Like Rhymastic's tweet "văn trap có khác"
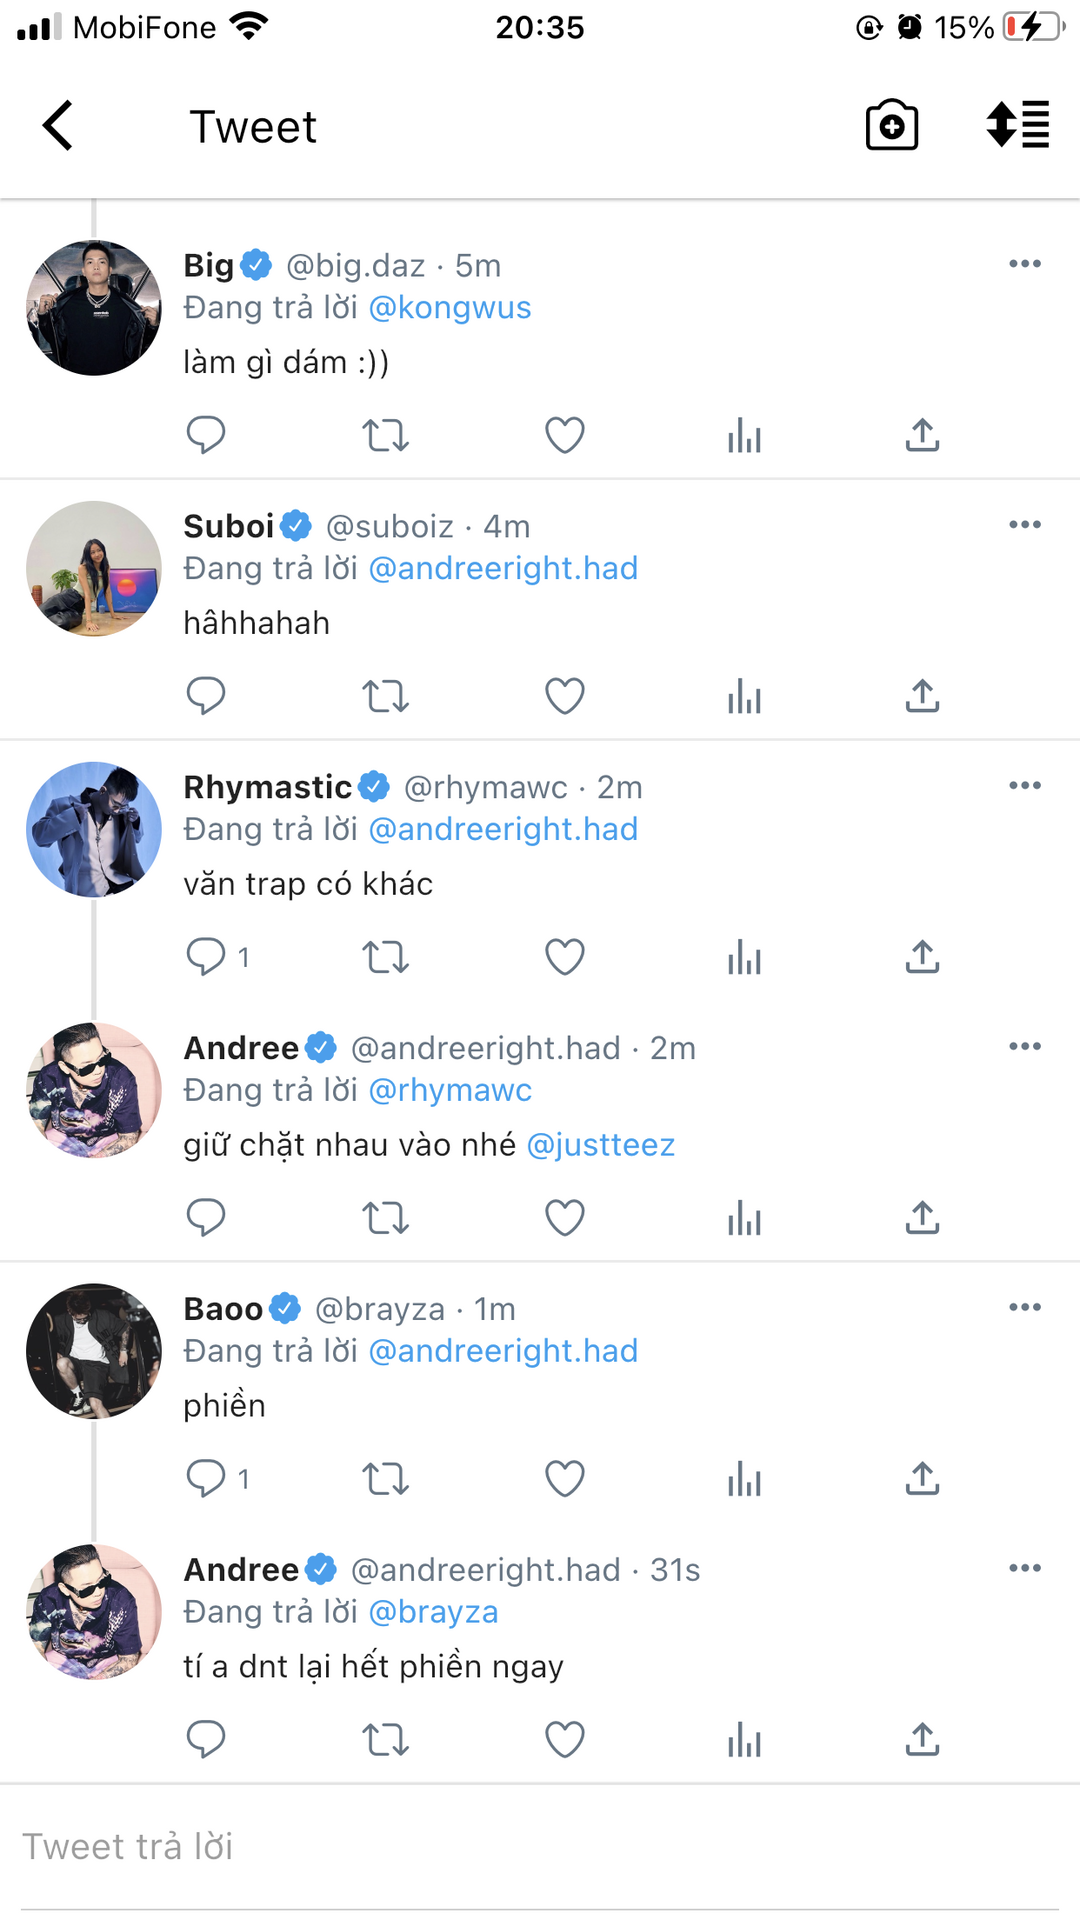Viewport: 1080px width, 1920px height. coord(565,957)
